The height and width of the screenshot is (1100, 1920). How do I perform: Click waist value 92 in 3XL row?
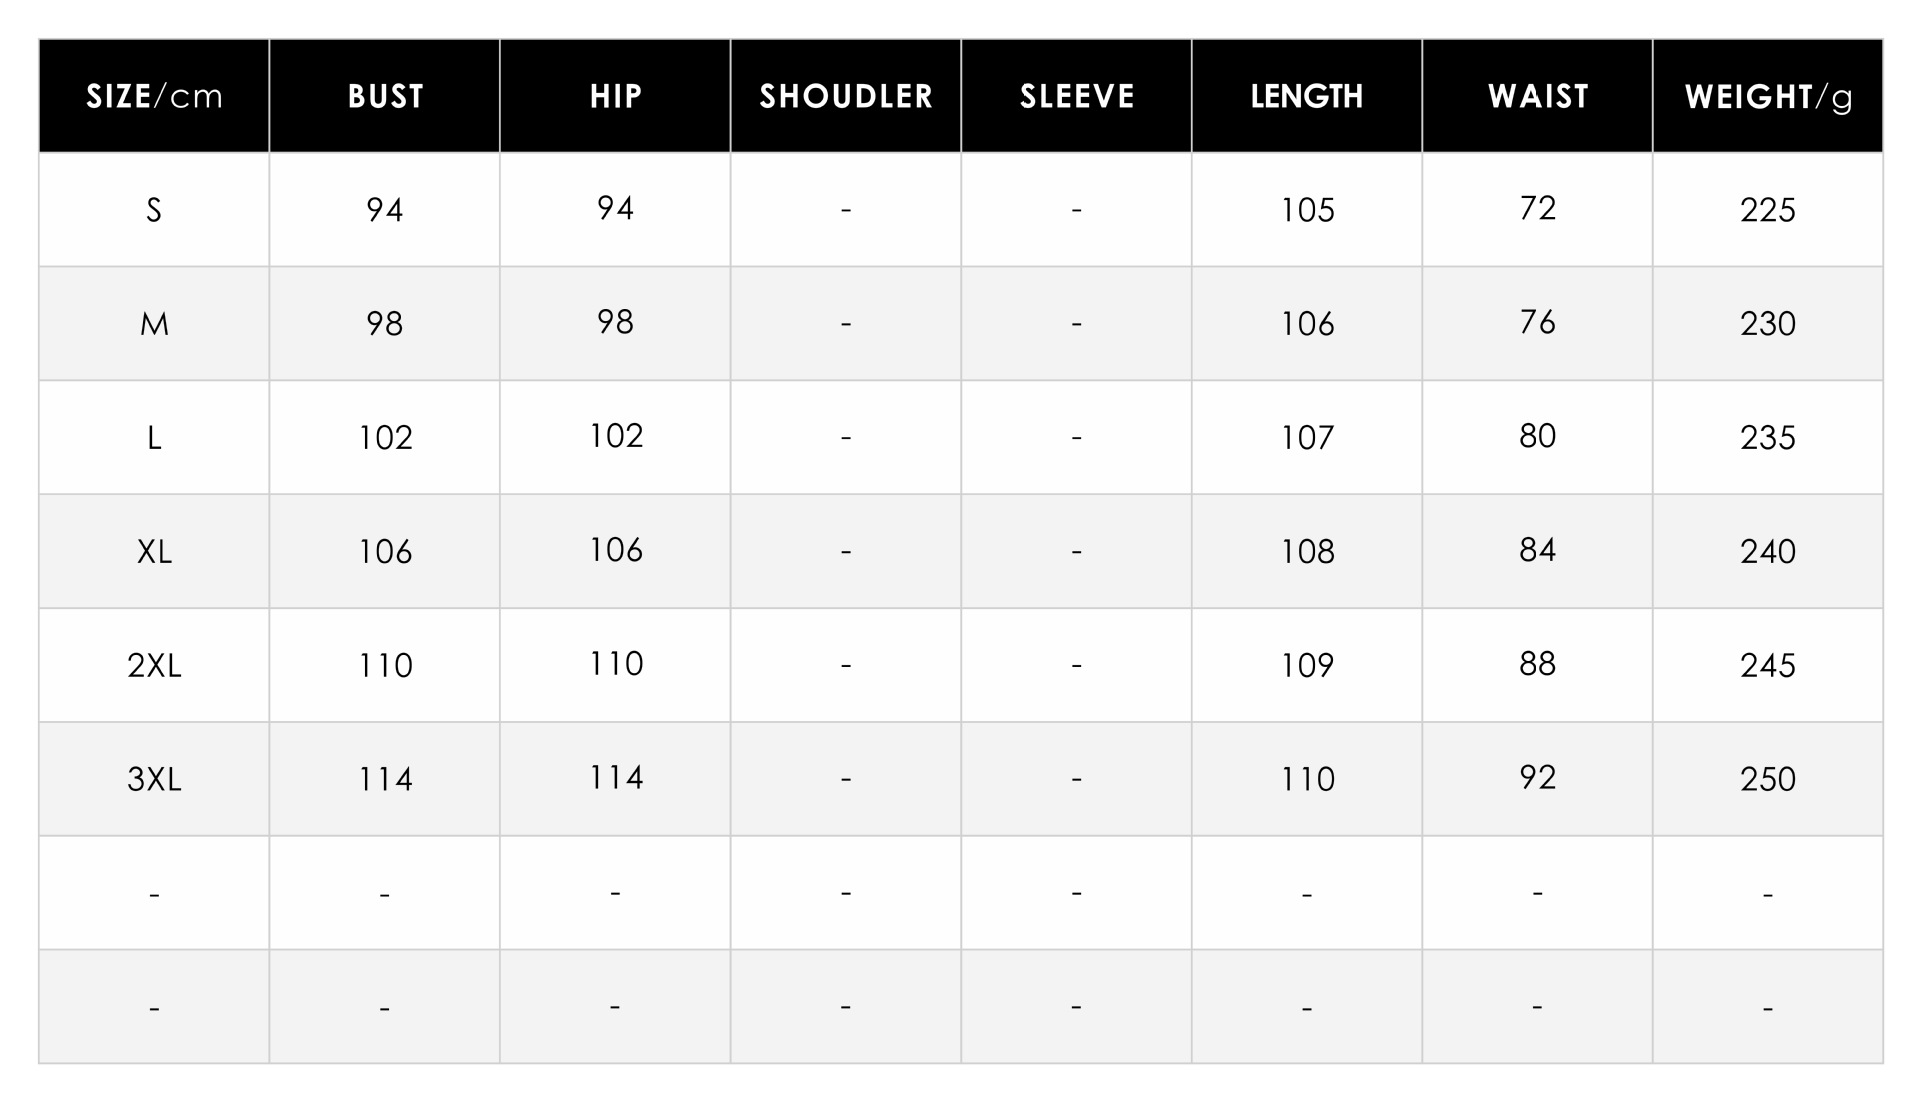point(1538,778)
